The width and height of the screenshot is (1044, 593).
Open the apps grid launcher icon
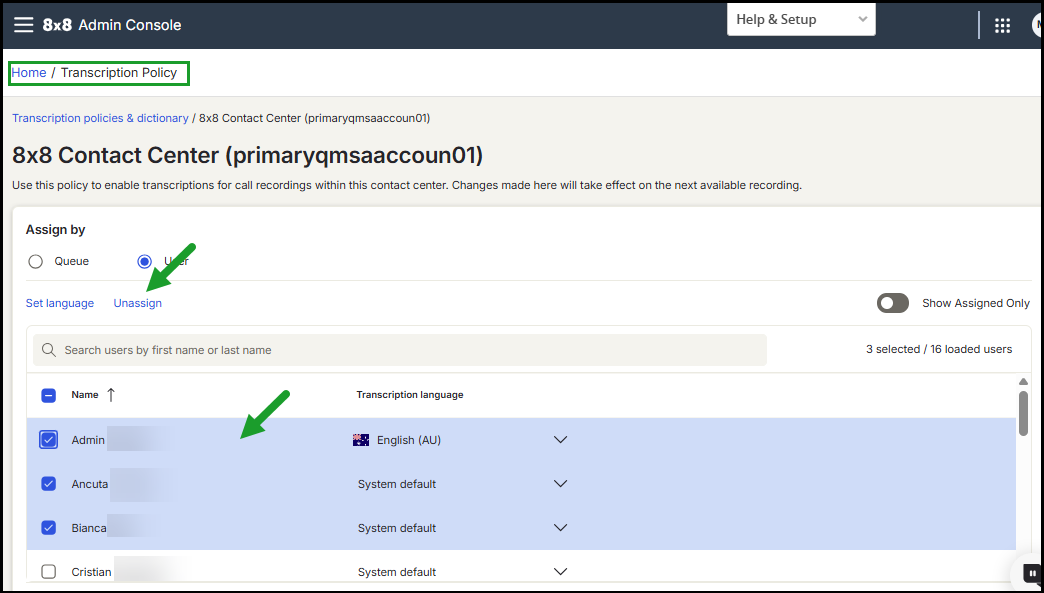point(1002,25)
